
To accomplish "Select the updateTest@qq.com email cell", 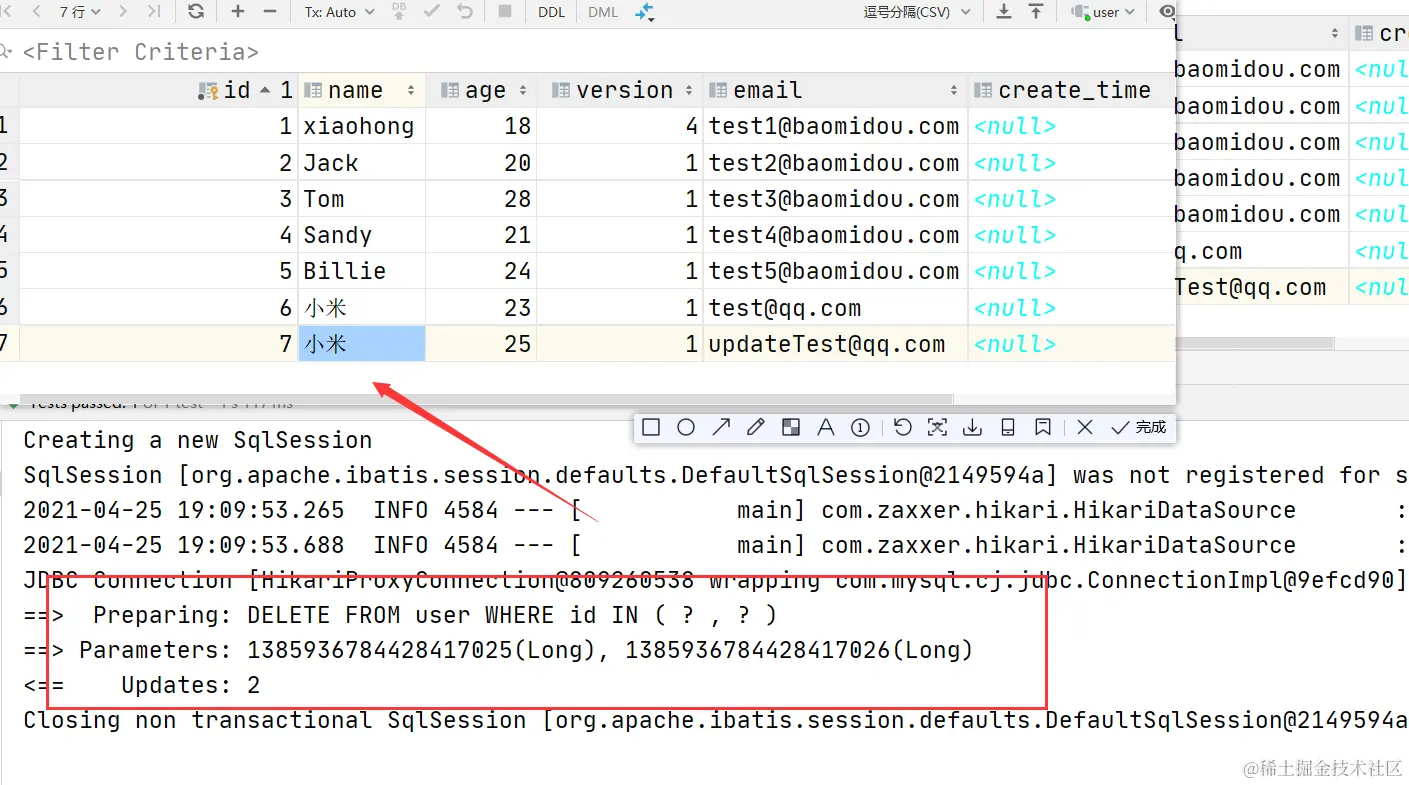I will pos(836,344).
